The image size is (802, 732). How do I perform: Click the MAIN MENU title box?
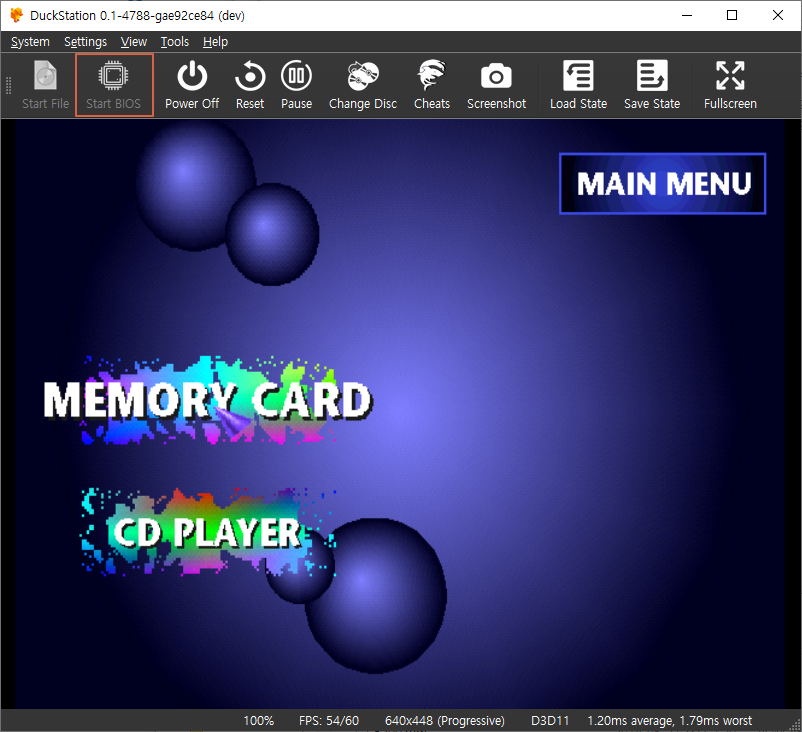point(662,184)
